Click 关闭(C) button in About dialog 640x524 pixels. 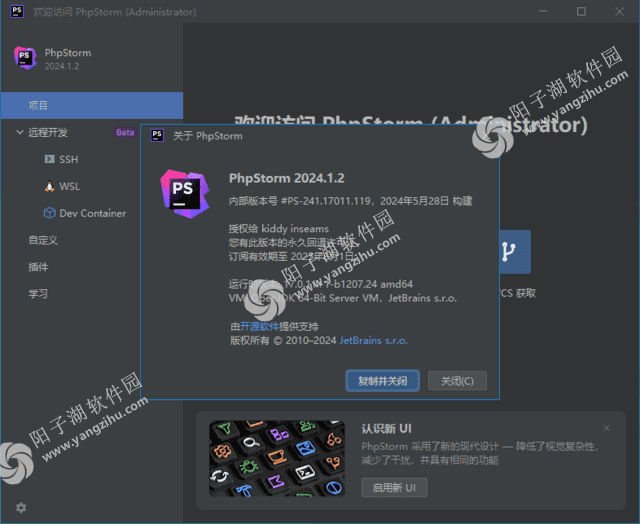(x=457, y=381)
